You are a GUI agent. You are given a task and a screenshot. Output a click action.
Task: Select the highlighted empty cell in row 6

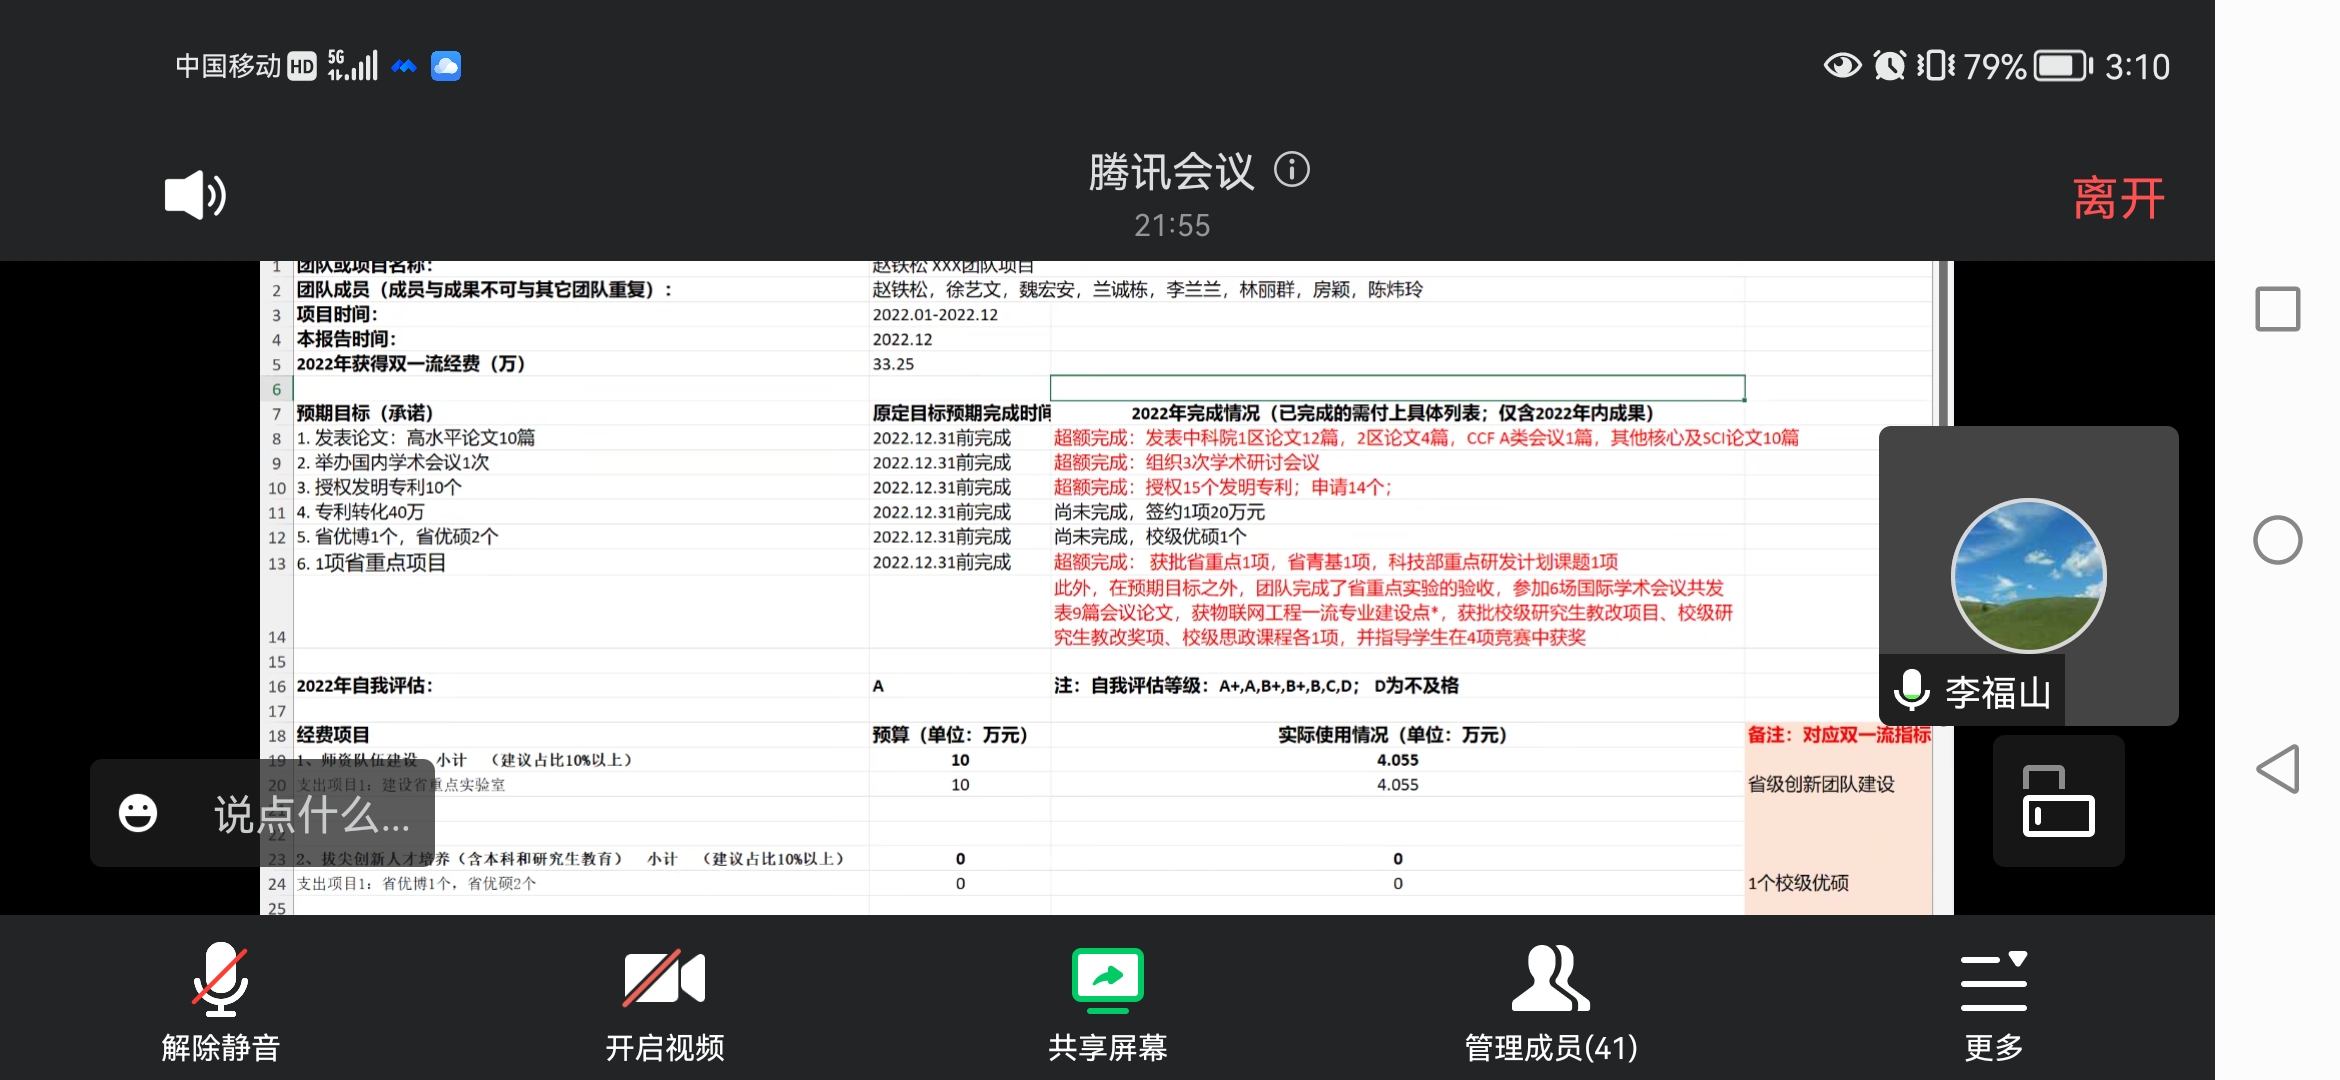pos(1396,388)
